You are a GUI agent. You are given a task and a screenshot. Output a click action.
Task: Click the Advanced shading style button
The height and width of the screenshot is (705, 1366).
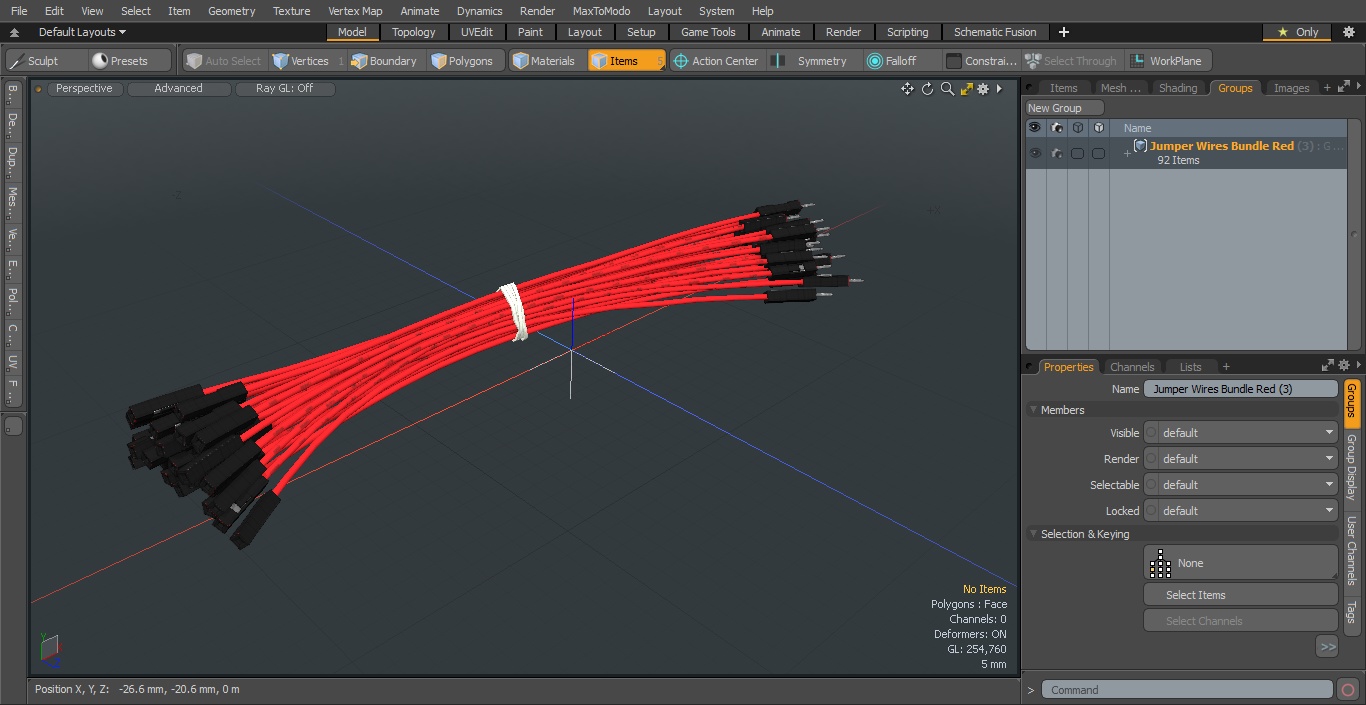point(178,89)
